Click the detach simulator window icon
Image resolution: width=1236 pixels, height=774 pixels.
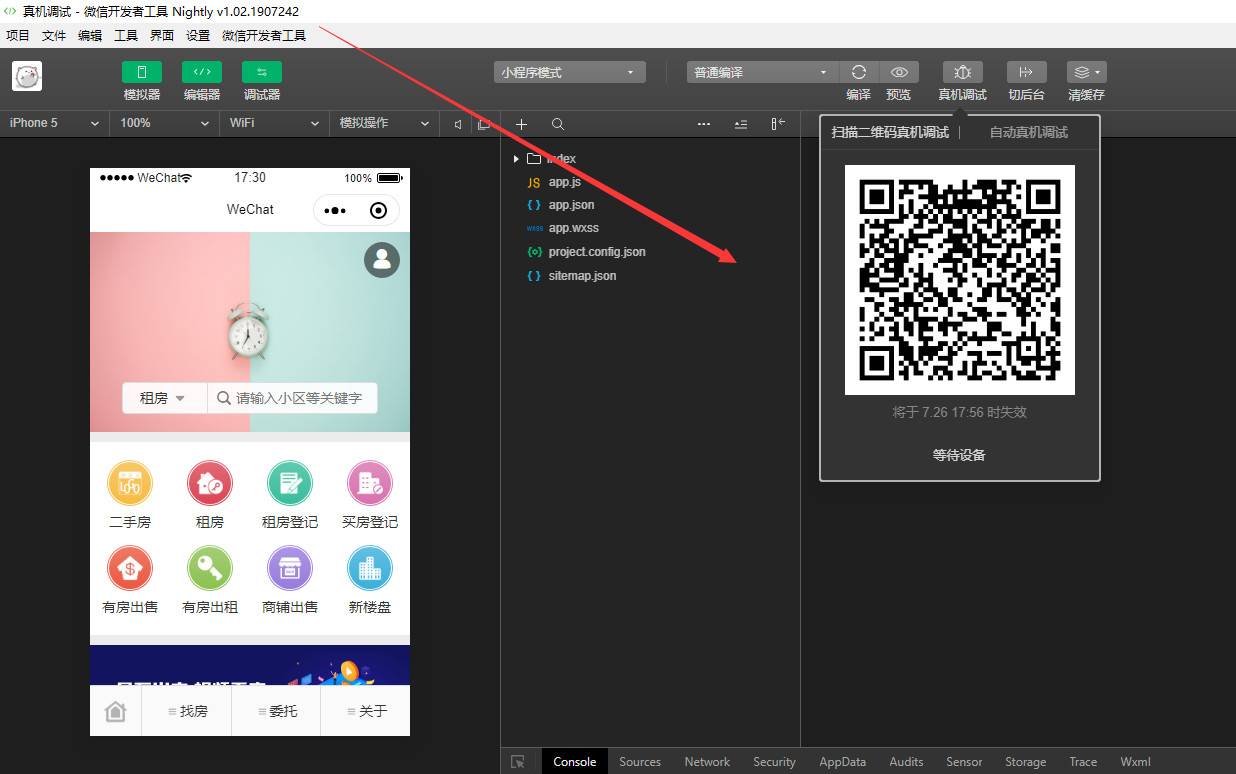[484, 124]
